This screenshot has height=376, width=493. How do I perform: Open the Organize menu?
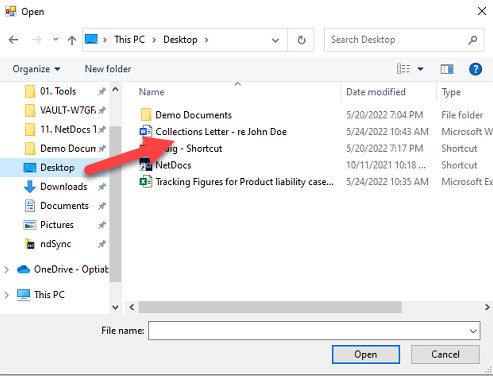(x=36, y=69)
